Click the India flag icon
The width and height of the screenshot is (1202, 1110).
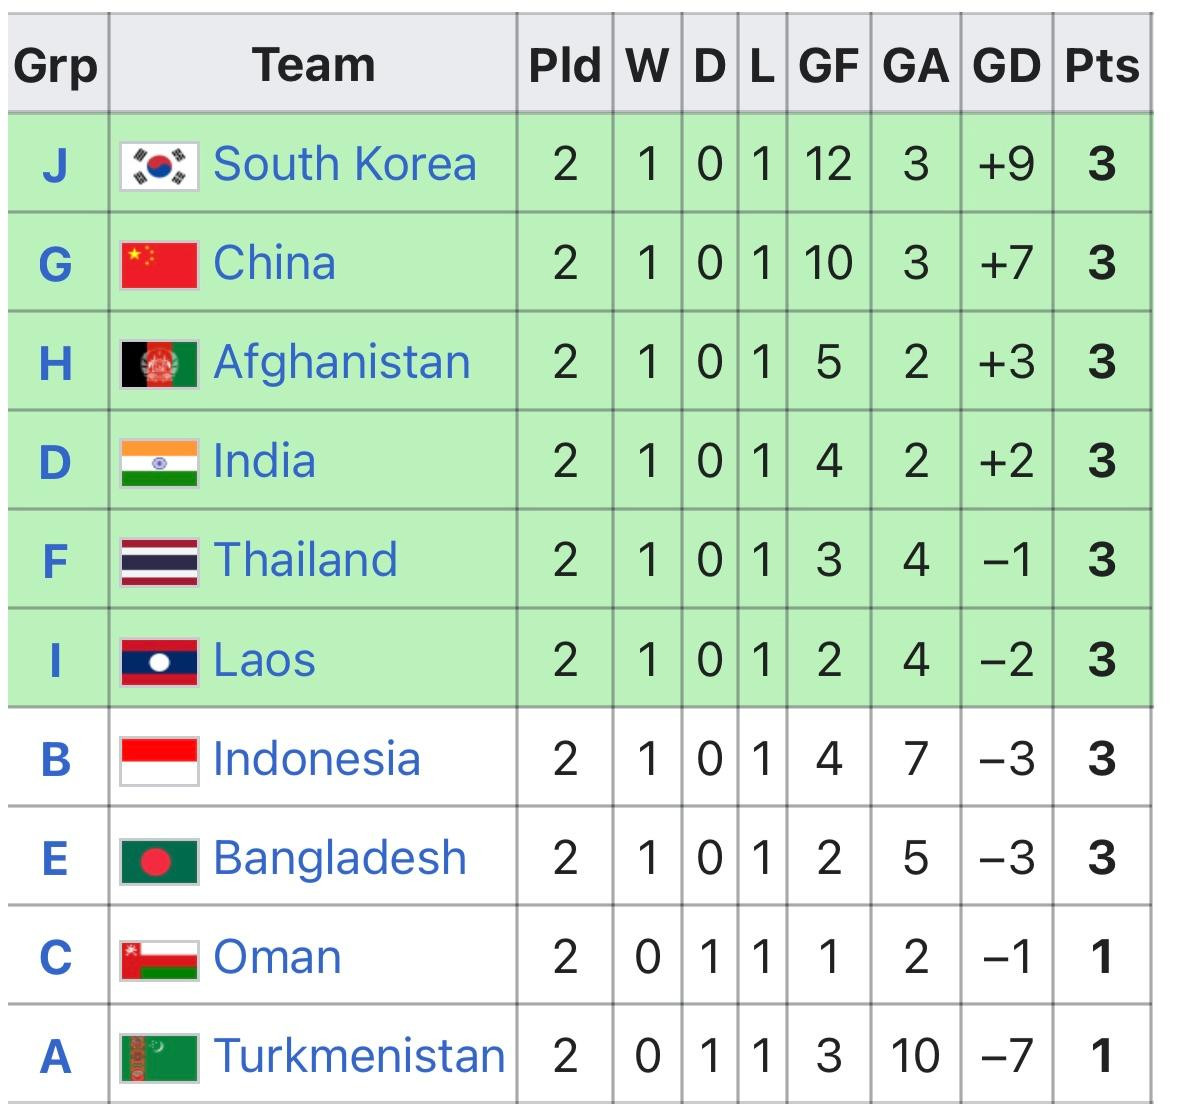tap(159, 462)
